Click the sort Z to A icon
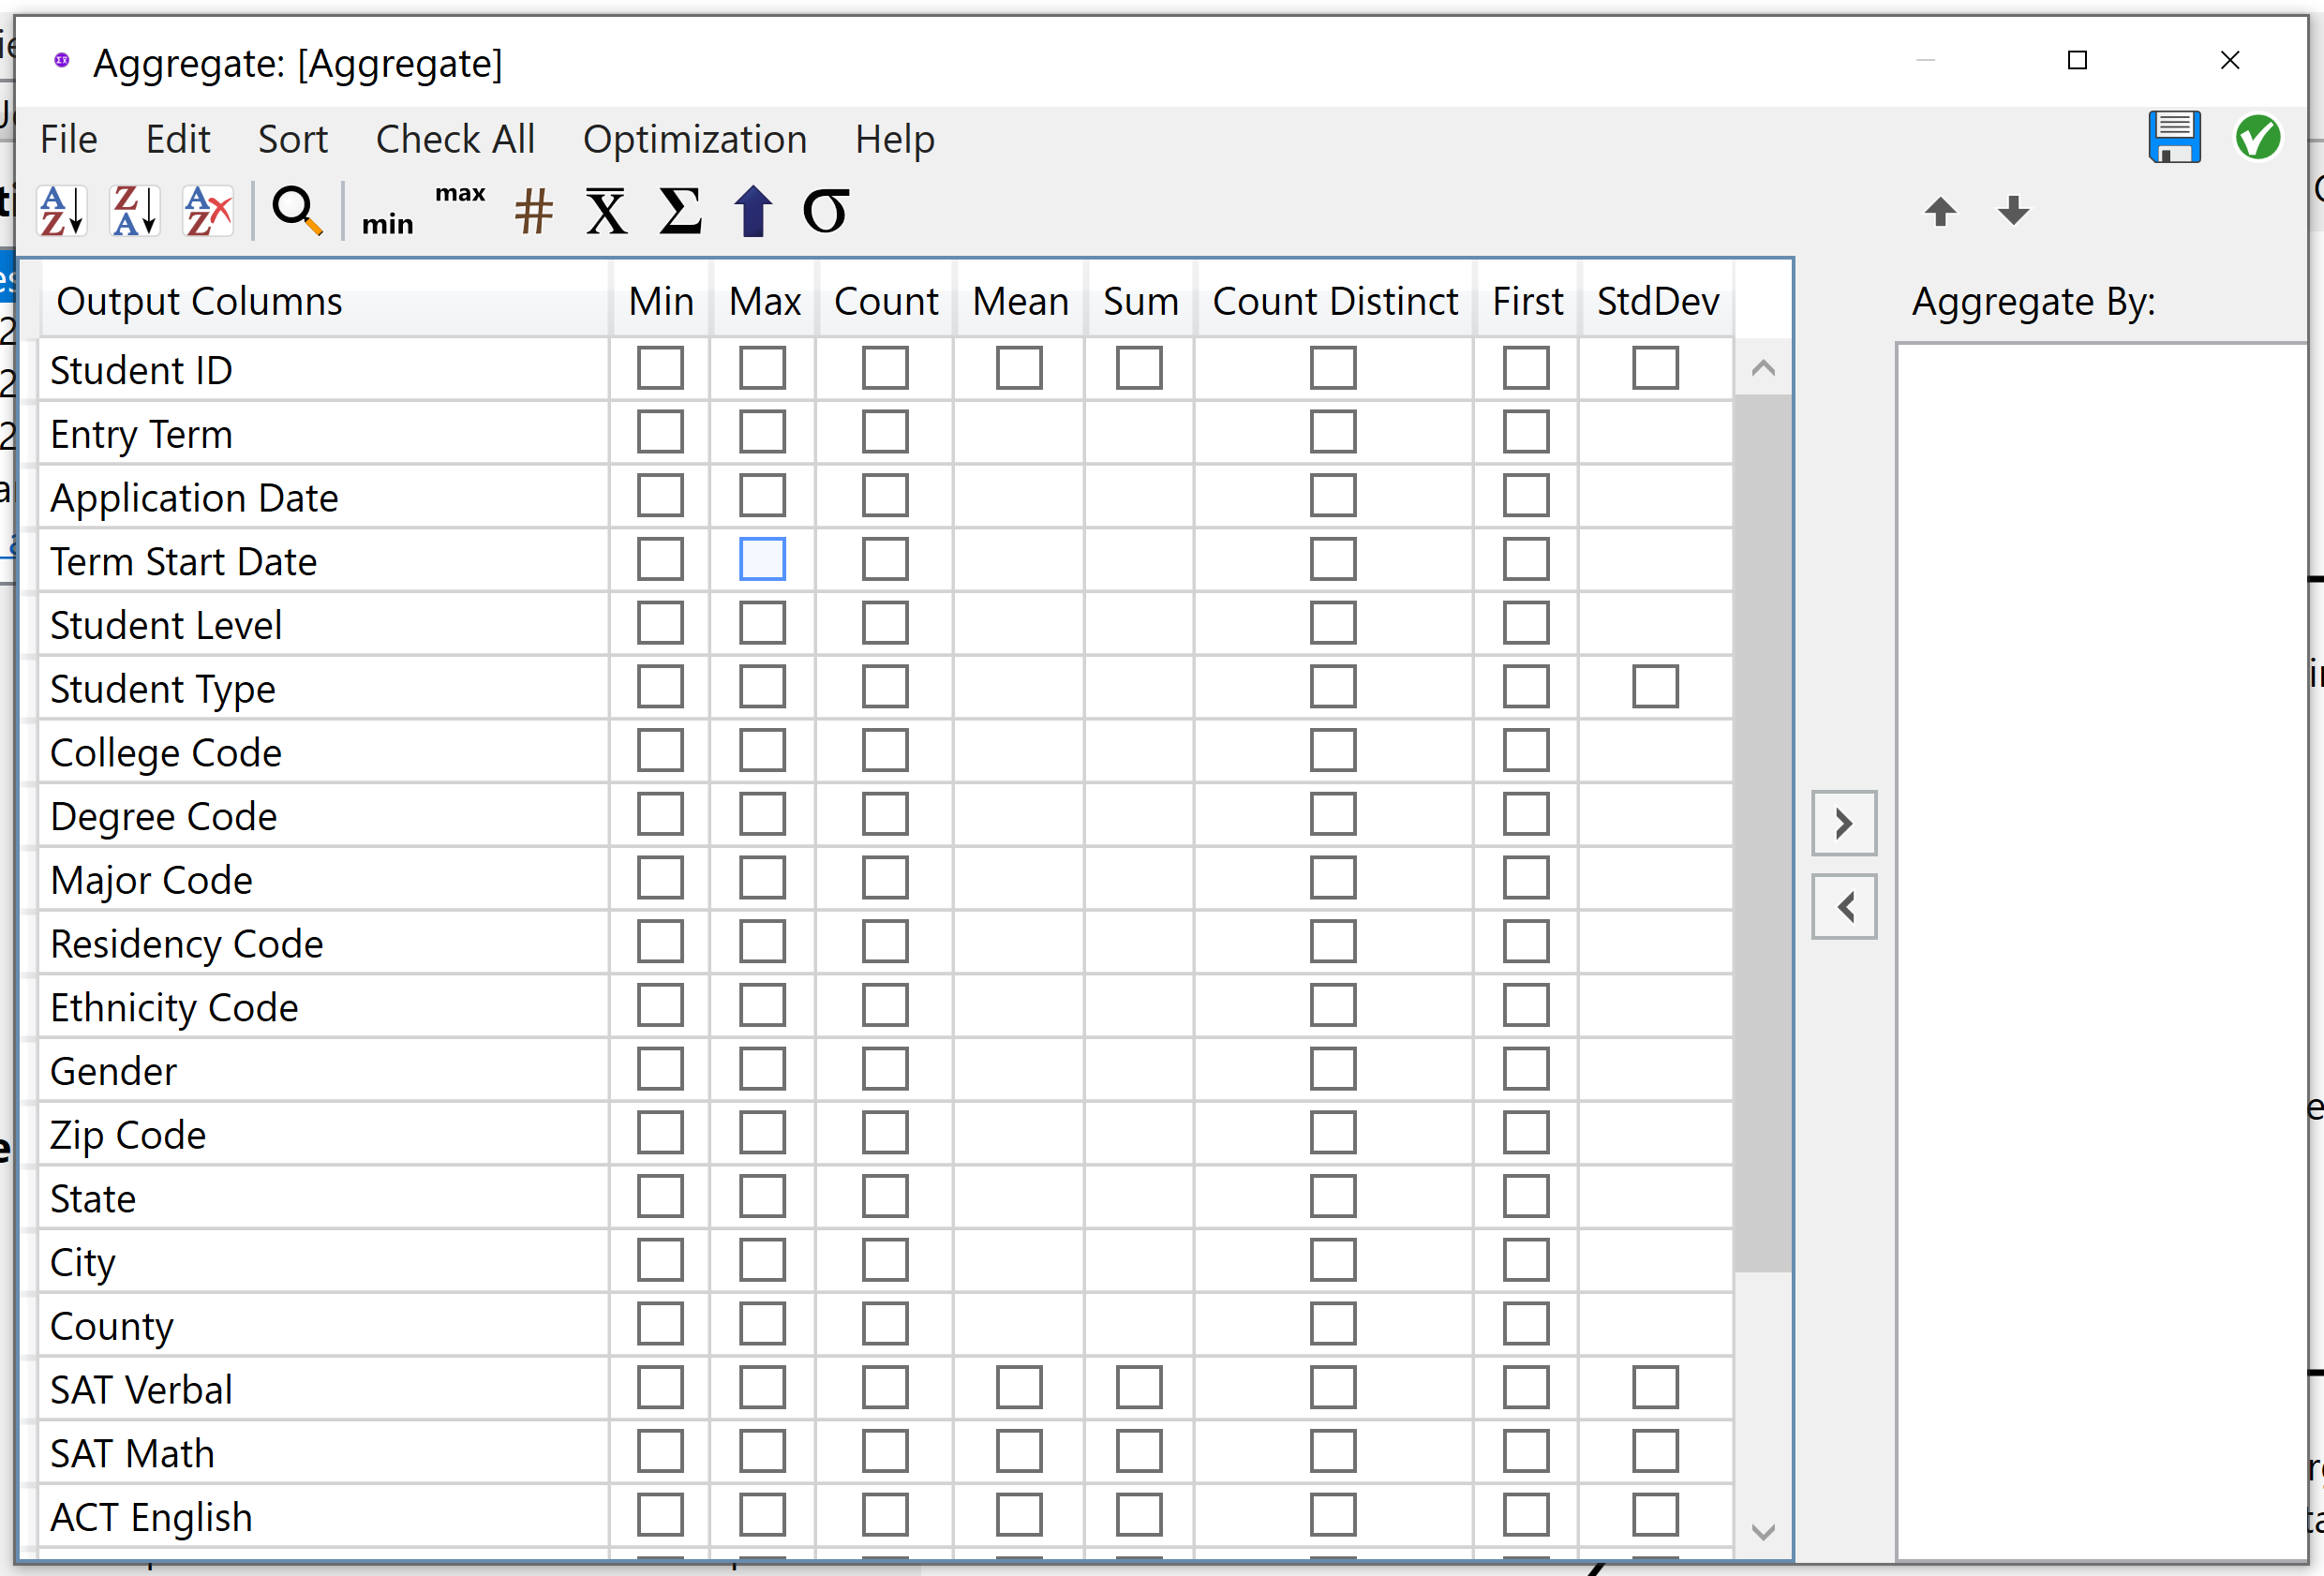This screenshot has width=2324, height=1576. (135, 211)
